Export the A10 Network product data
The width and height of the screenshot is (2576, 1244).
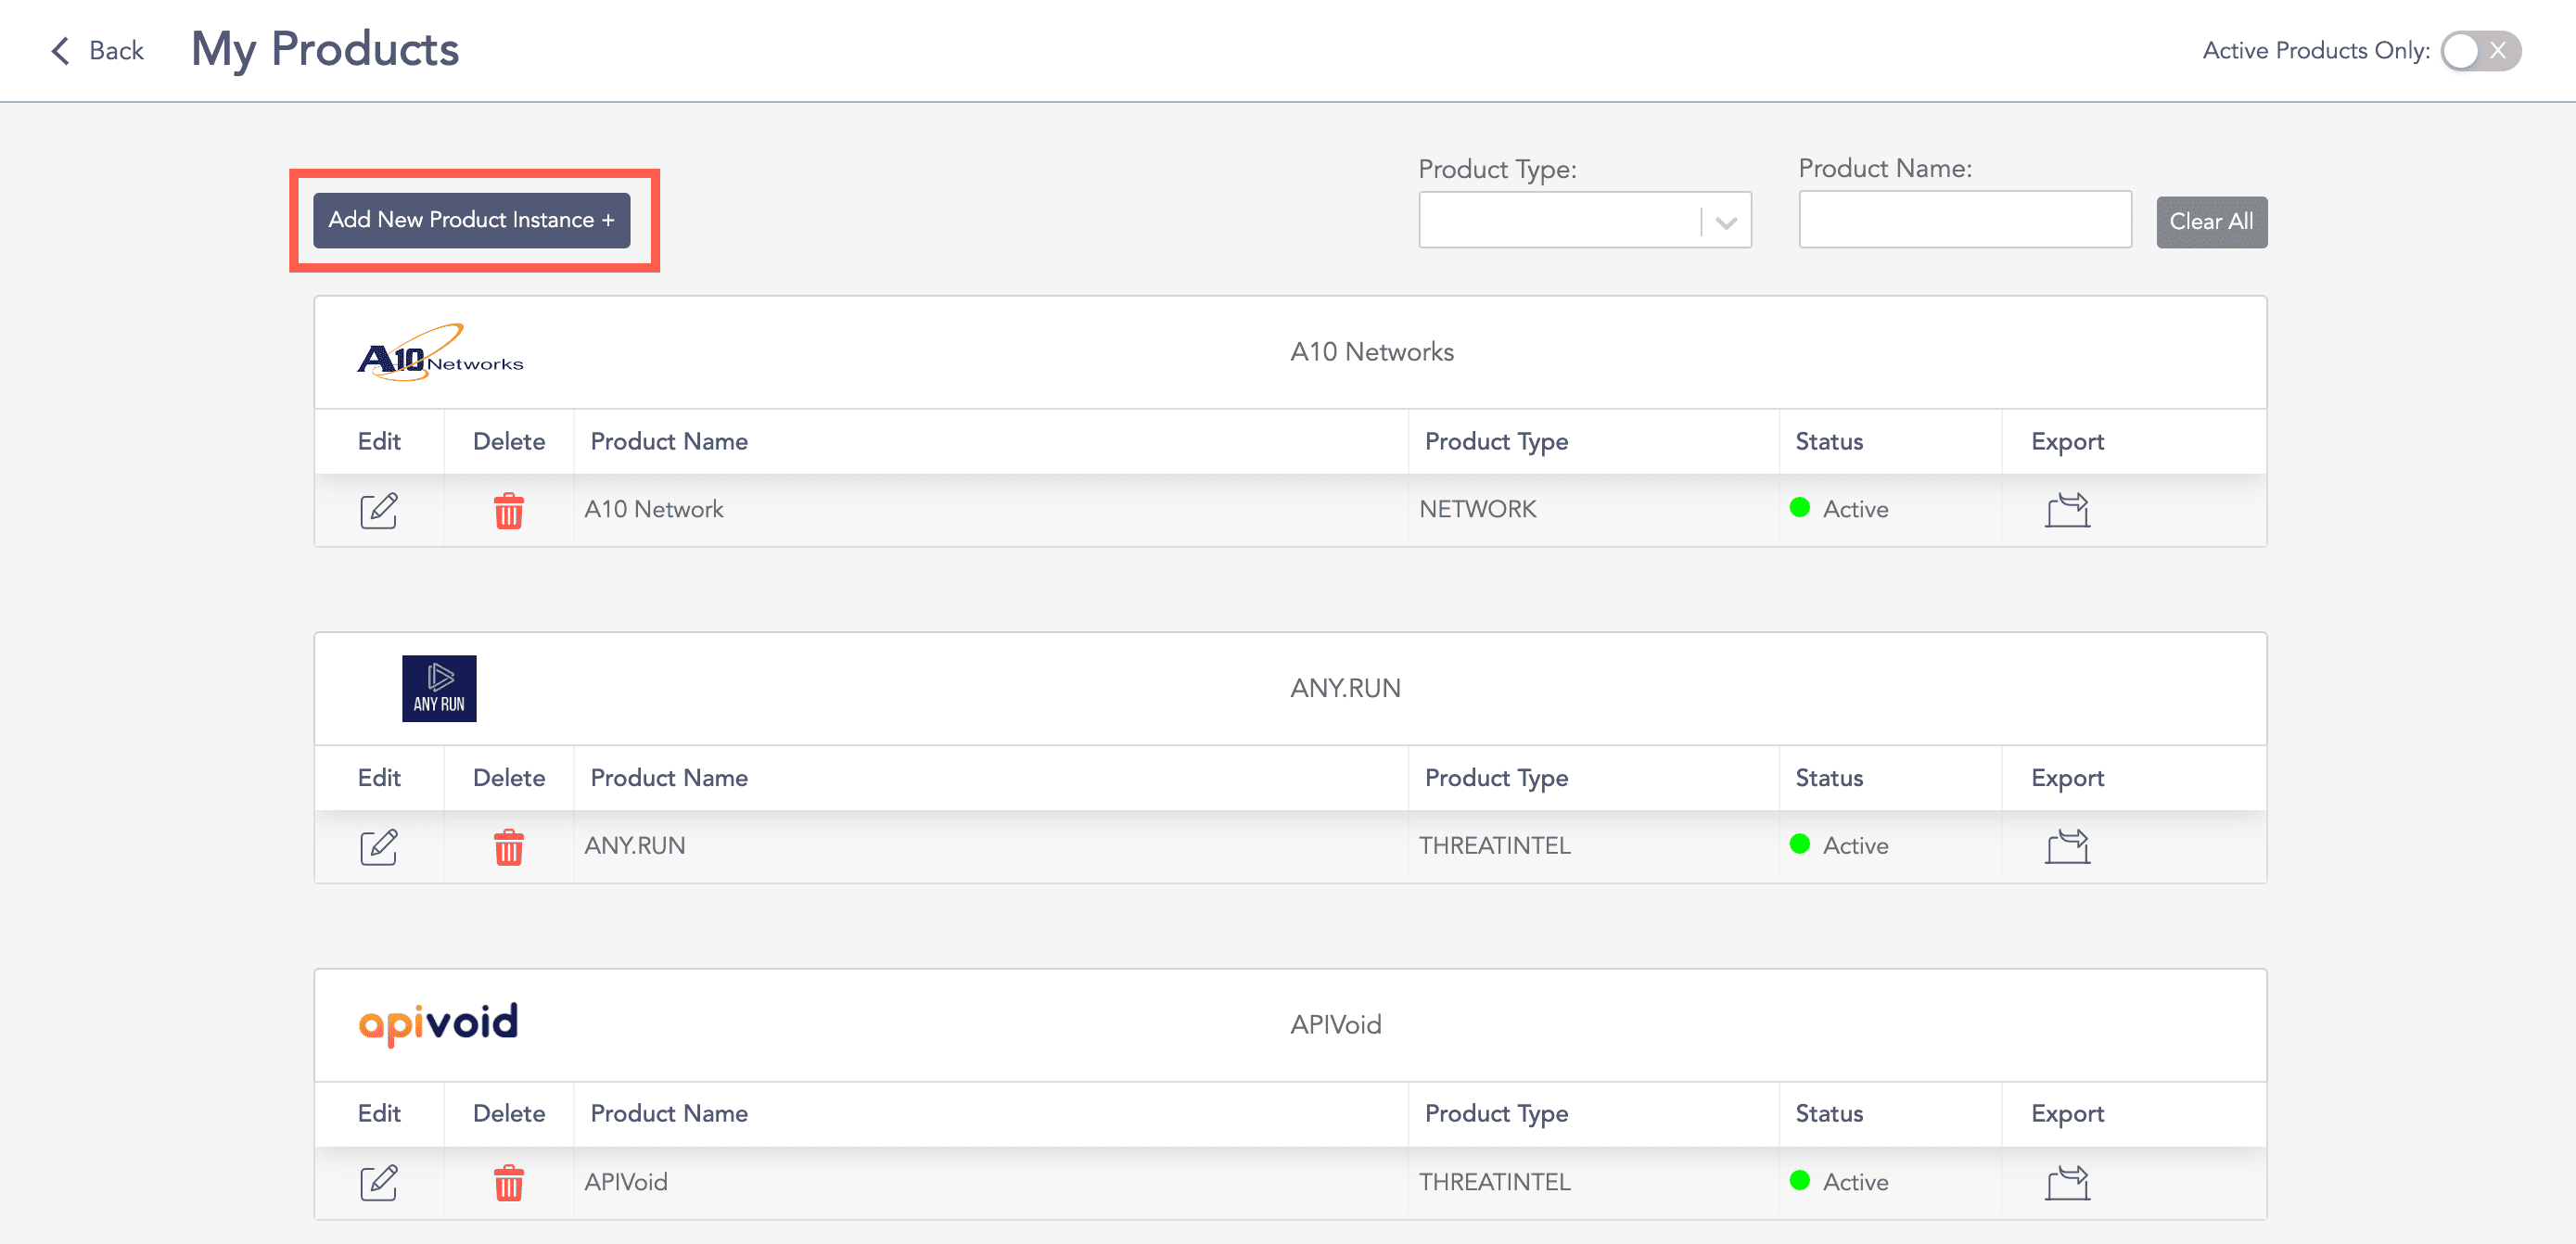pyautogui.click(x=2066, y=510)
